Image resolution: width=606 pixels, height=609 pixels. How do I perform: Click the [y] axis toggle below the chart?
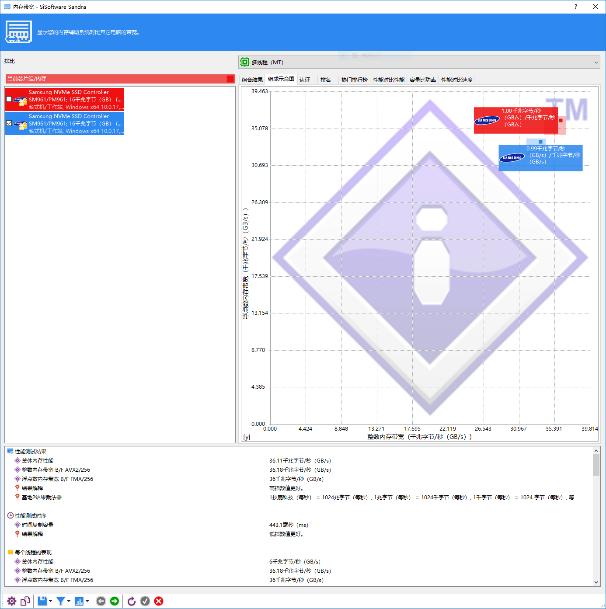[x=247, y=437]
